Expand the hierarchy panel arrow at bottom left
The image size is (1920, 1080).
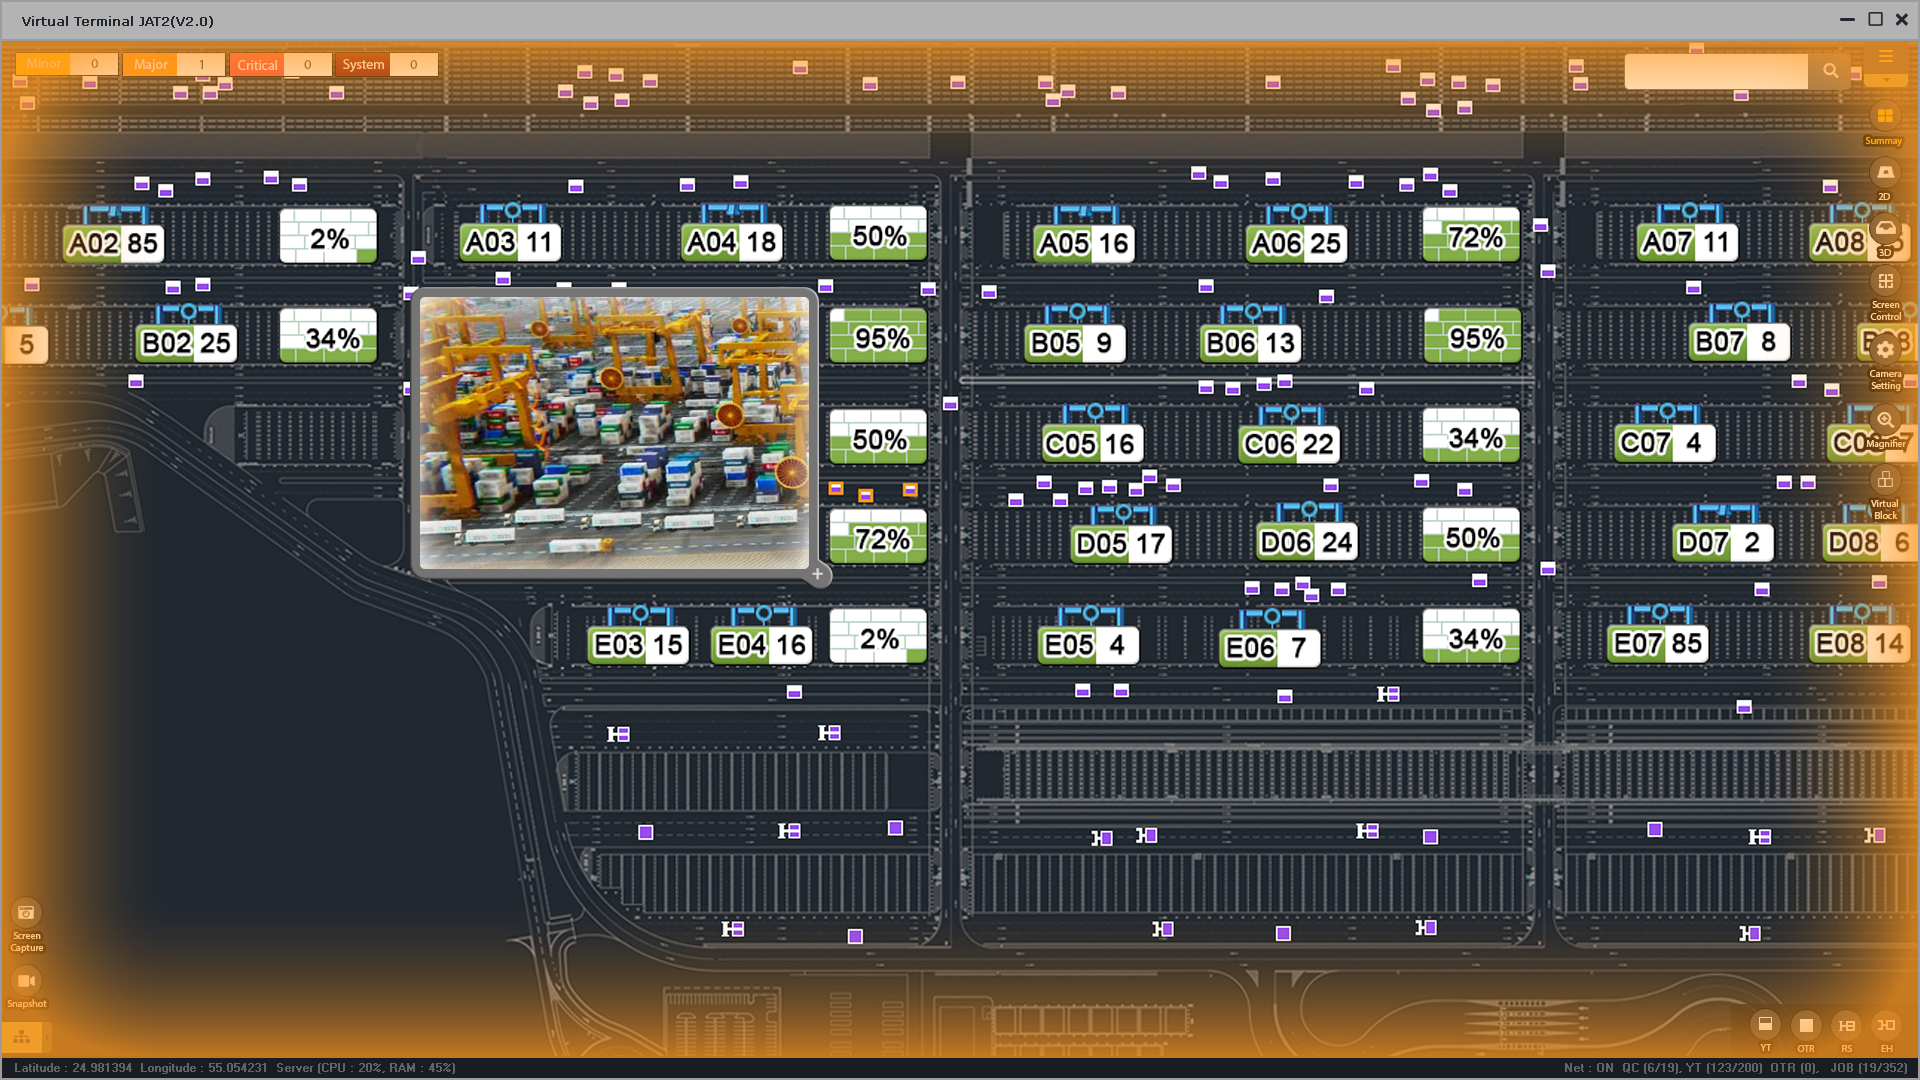pyautogui.click(x=46, y=1037)
